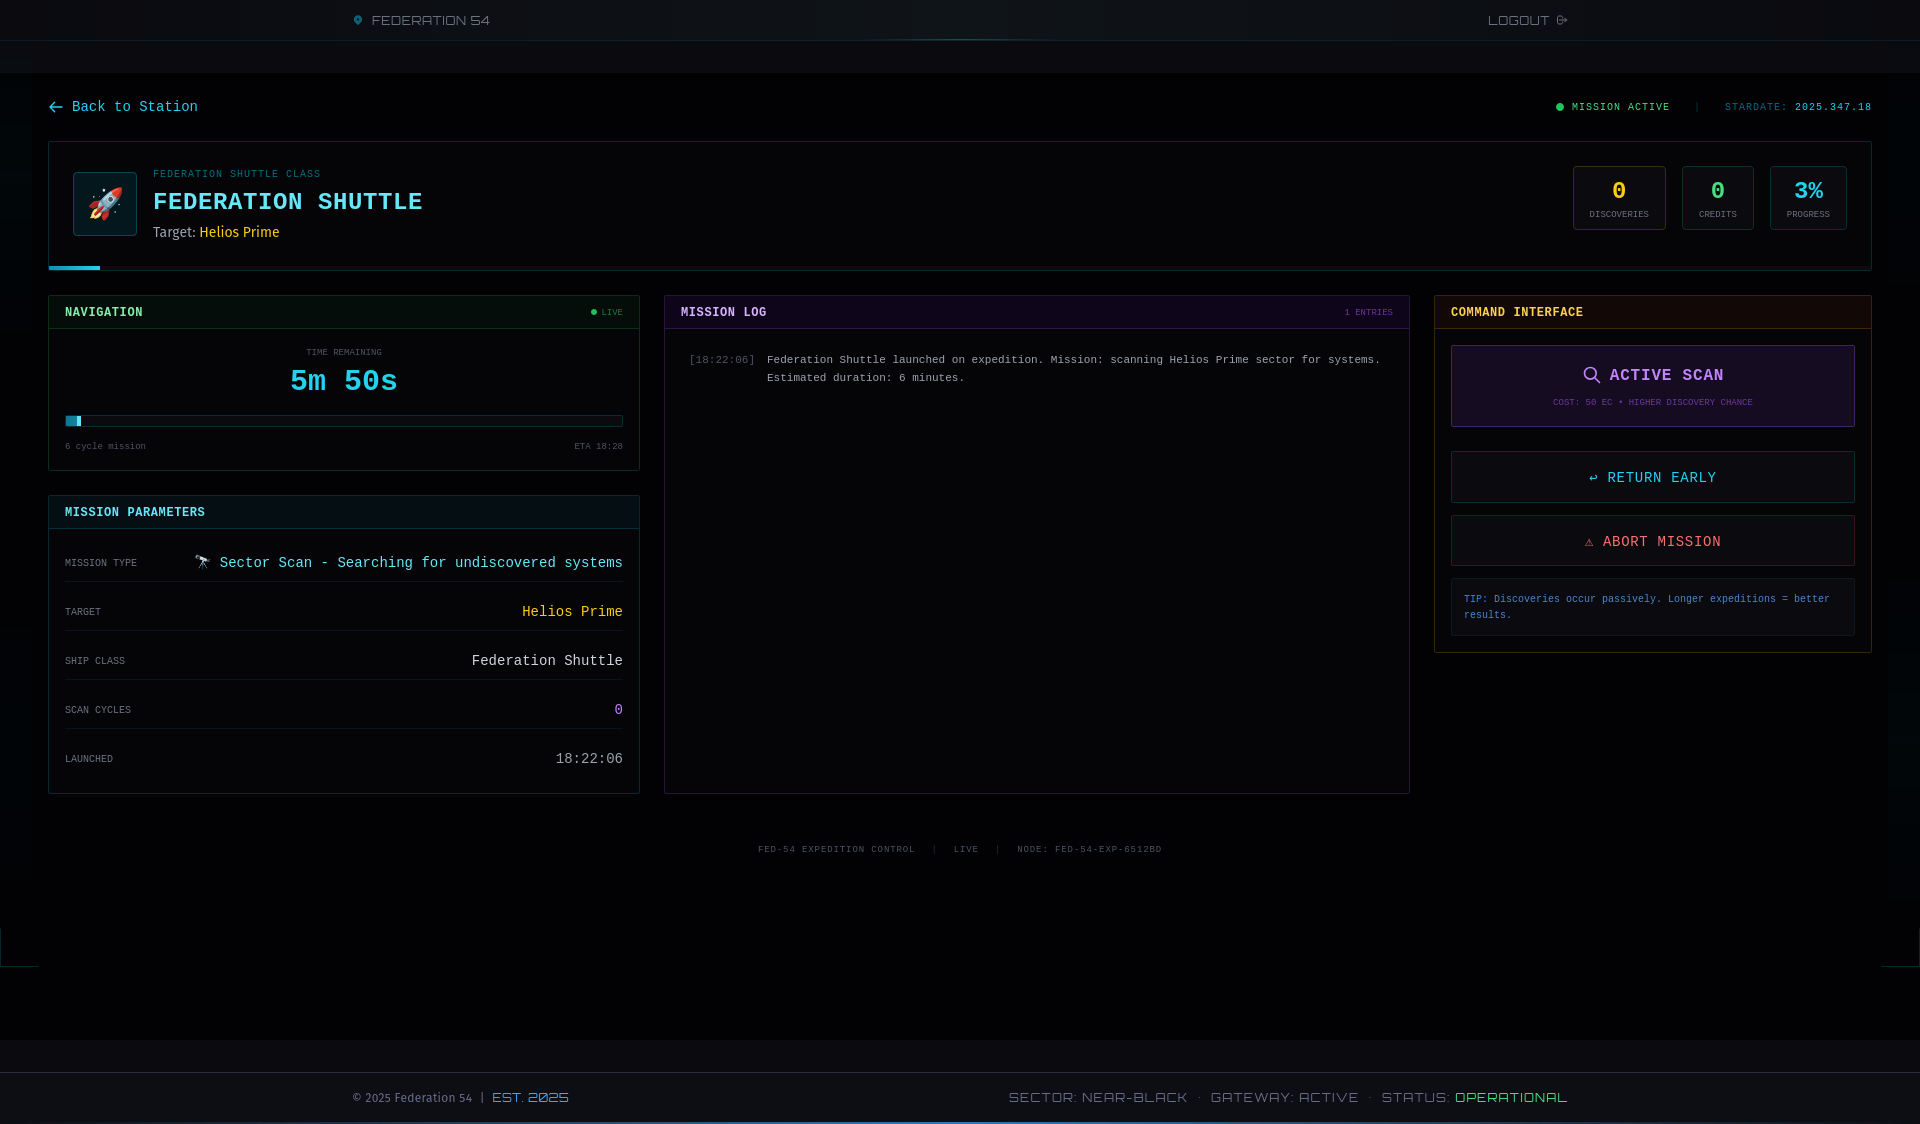Viewport: 1920px width, 1124px height.
Task: Click LOGOUT in the top bar
Action: (x=1518, y=19)
